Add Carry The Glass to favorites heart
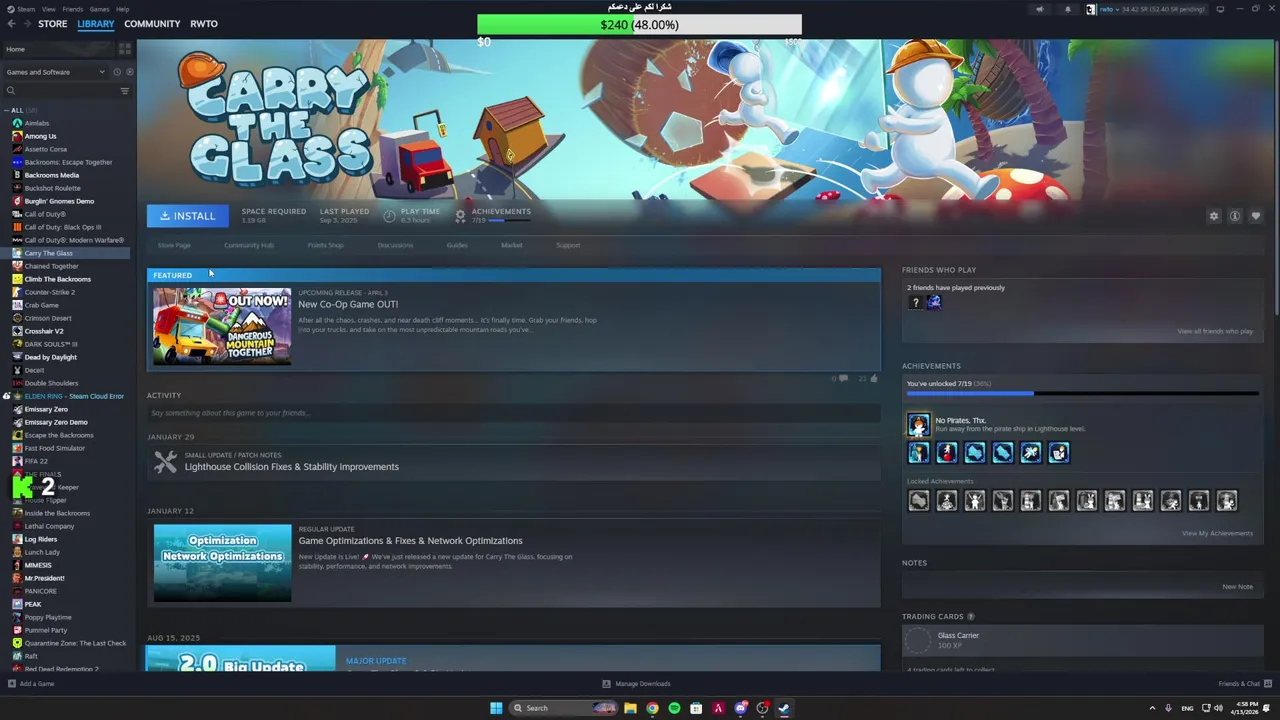The width and height of the screenshot is (1280, 720). pos(1256,216)
